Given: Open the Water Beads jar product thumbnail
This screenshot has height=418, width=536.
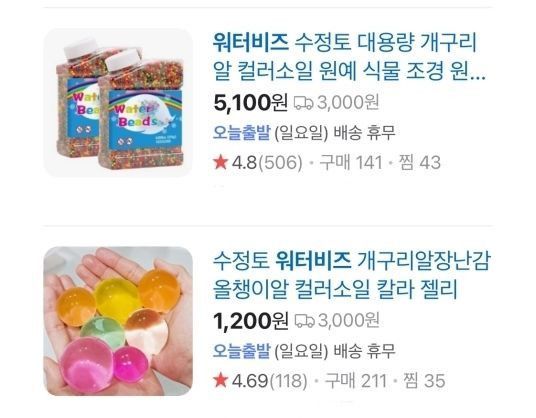Looking at the screenshot, I should pyautogui.click(x=118, y=103).
